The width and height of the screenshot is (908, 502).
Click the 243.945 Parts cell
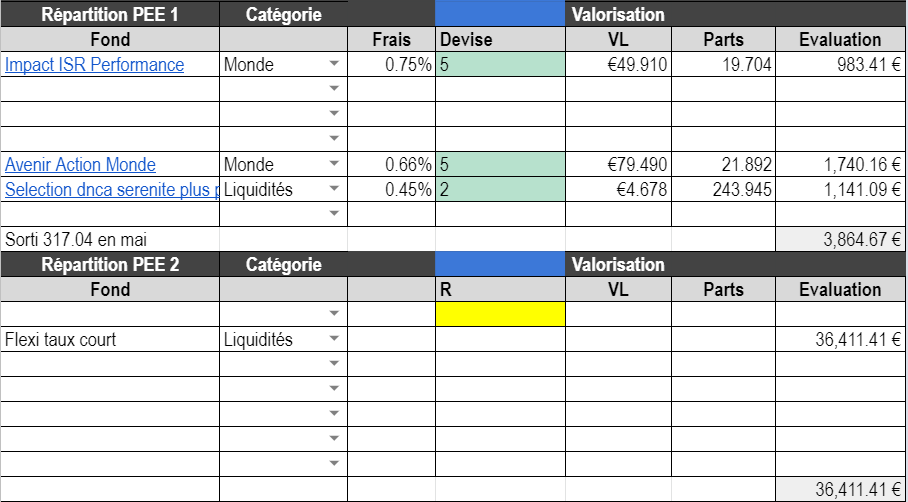722,190
